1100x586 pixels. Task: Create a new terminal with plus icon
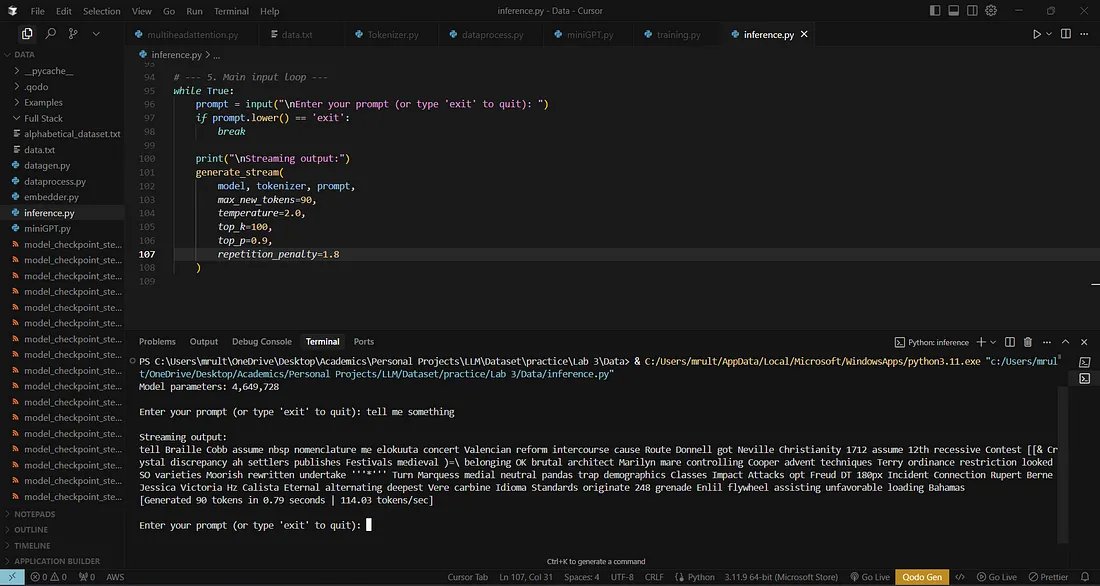pyautogui.click(x=980, y=342)
